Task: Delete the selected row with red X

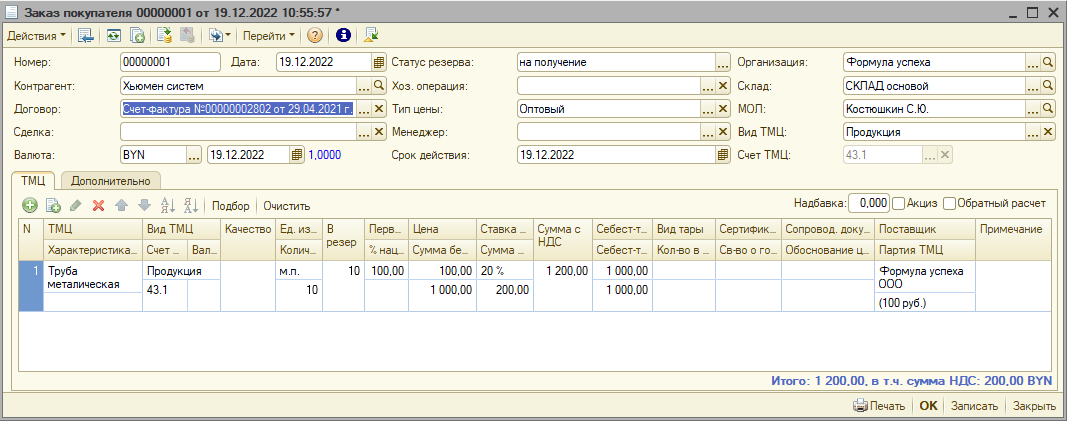Action: 98,205
